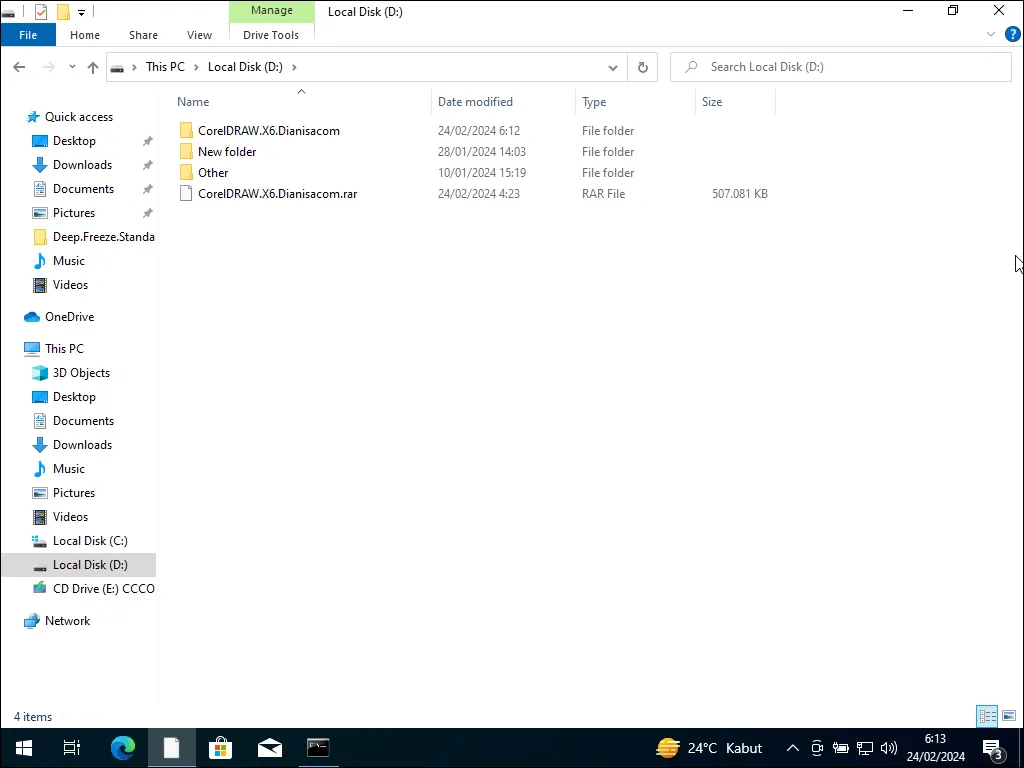Screen dimensions: 1024x768
Task: Create a new folder using the Quick Access Toolbar icon
Action: (63, 10)
